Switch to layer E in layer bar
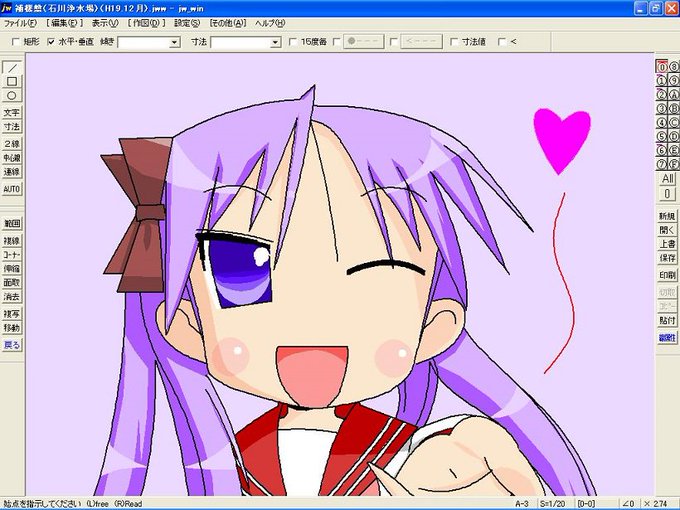 click(673, 150)
